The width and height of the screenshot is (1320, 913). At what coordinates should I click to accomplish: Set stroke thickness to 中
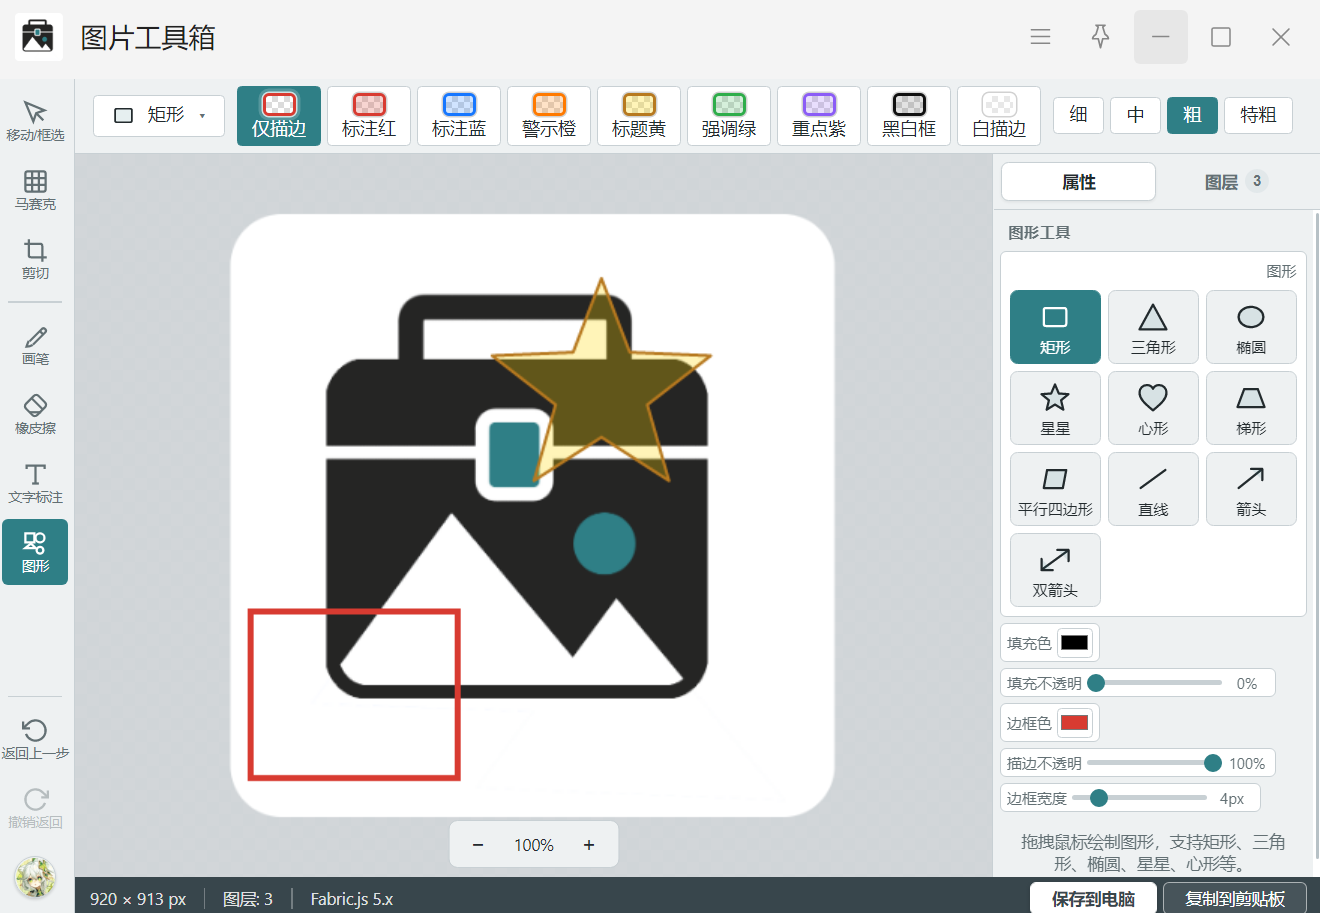(x=1135, y=115)
